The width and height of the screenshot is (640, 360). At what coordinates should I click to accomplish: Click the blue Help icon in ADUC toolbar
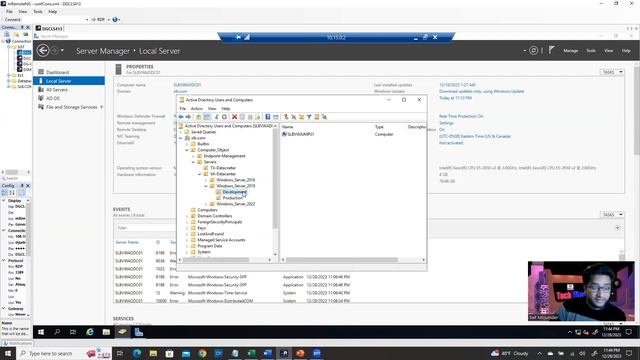click(x=268, y=117)
